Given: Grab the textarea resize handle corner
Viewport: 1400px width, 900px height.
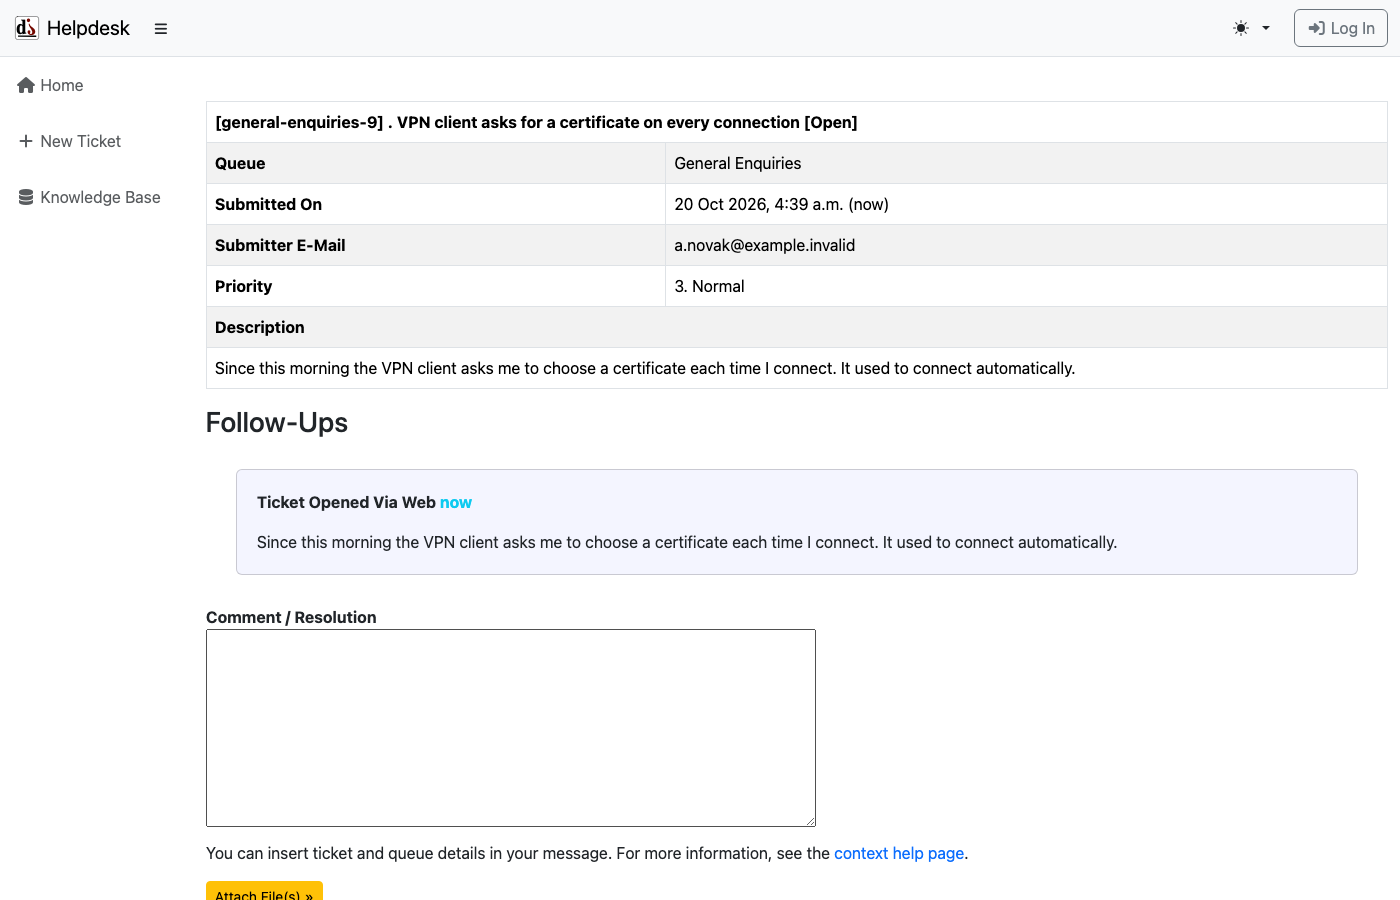Looking at the screenshot, I should point(810,821).
